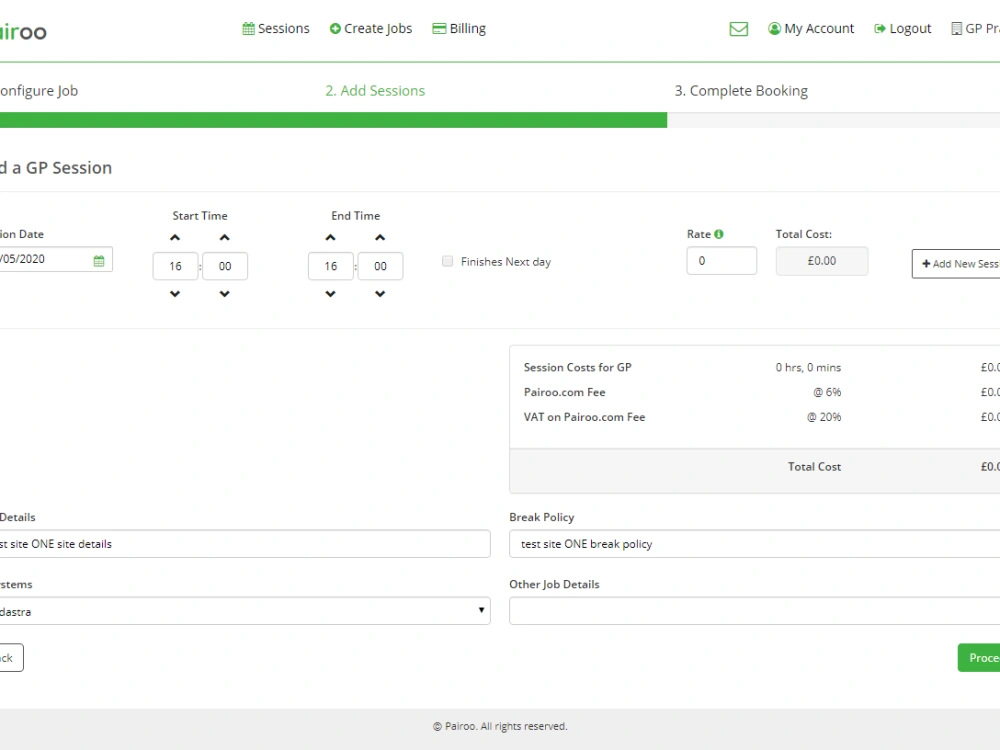
Task: Click the Pairoo logo
Action: (x=23, y=32)
